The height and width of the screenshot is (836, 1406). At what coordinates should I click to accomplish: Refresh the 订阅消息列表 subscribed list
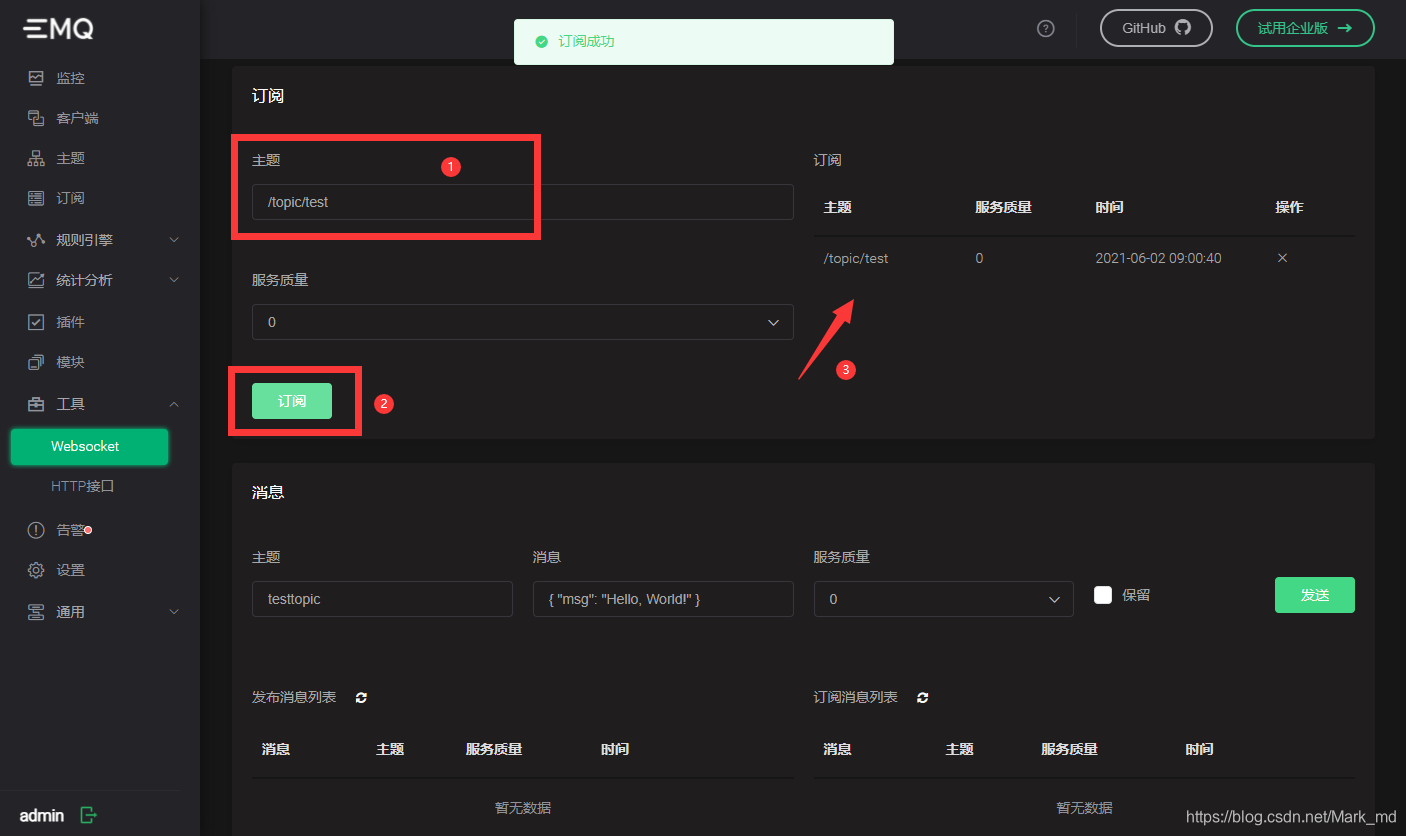pyautogui.click(x=923, y=698)
